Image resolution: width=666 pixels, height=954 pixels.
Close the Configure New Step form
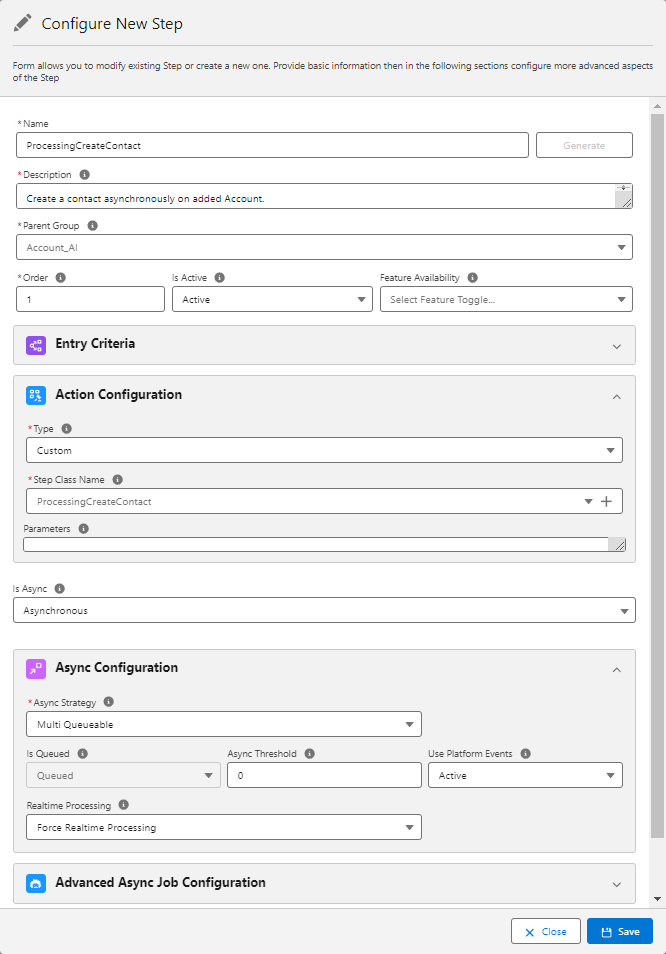click(545, 930)
